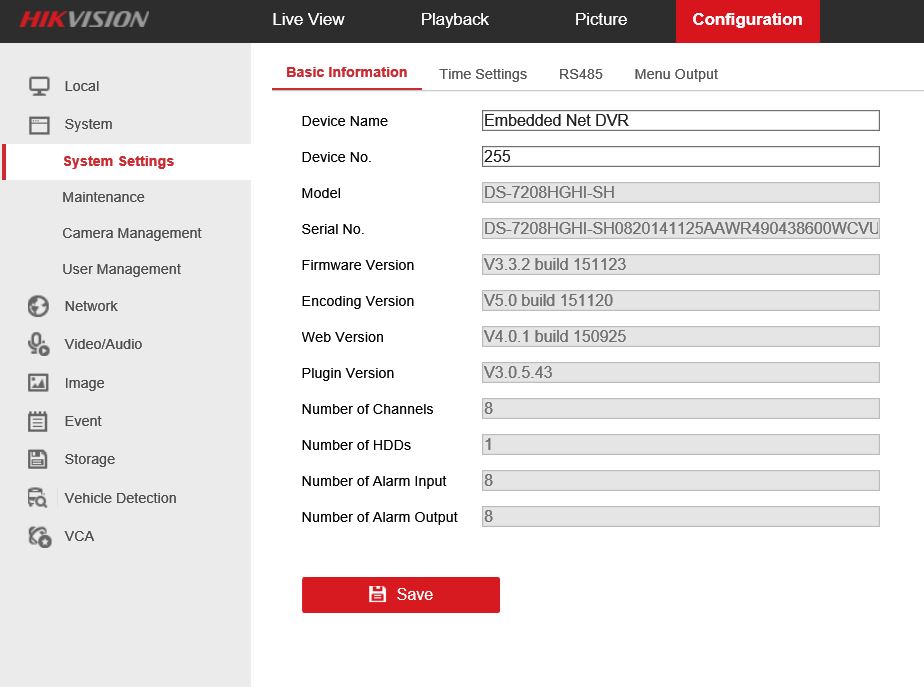Open the Maintenance settings page
924x687 pixels.
coord(103,197)
